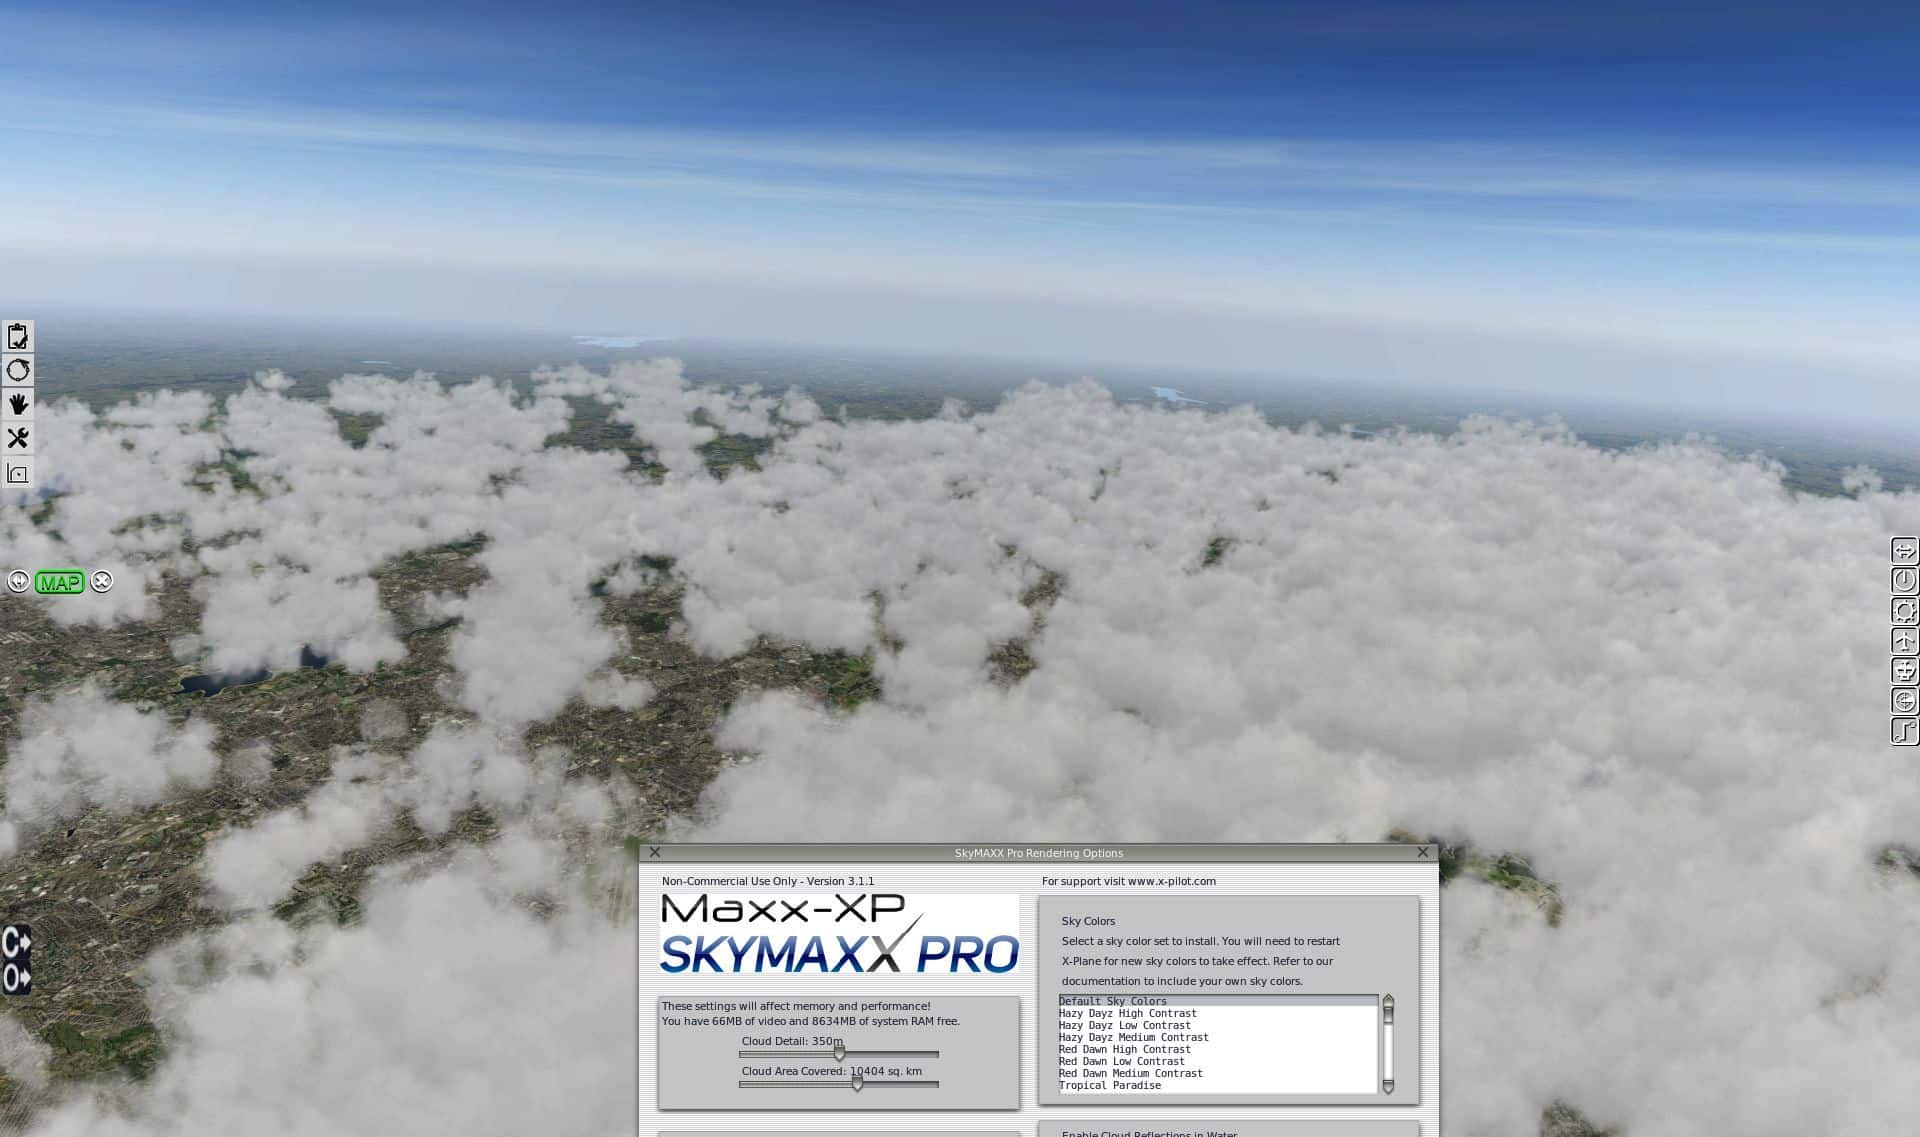The width and height of the screenshot is (1920, 1137).
Task: Toggle the green MAP button
Action: [59, 583]
